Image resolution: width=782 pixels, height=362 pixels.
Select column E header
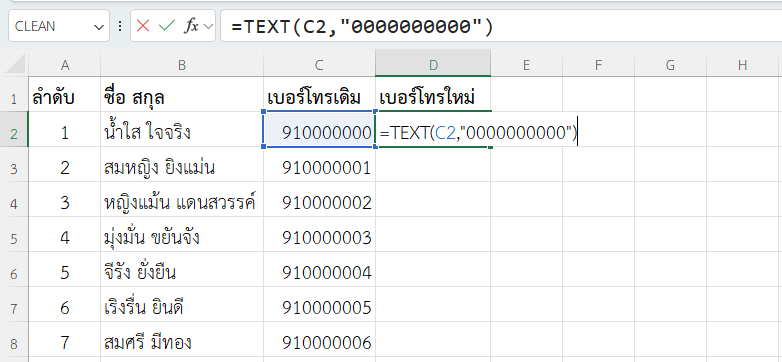526,65
